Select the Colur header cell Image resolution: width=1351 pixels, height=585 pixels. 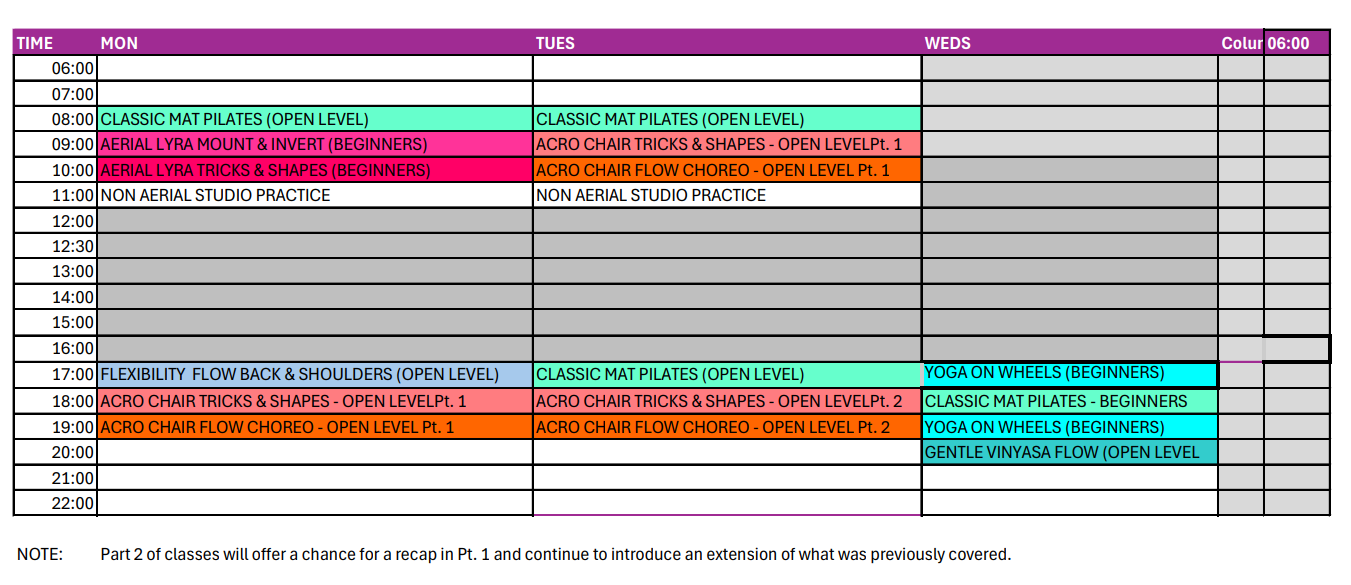(1241, 43)
